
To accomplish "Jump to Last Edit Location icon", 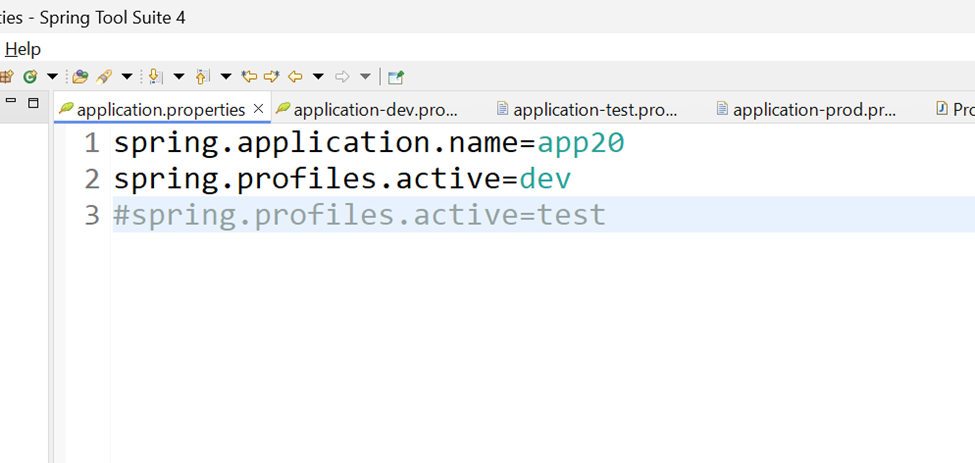I will pos(249,77).
